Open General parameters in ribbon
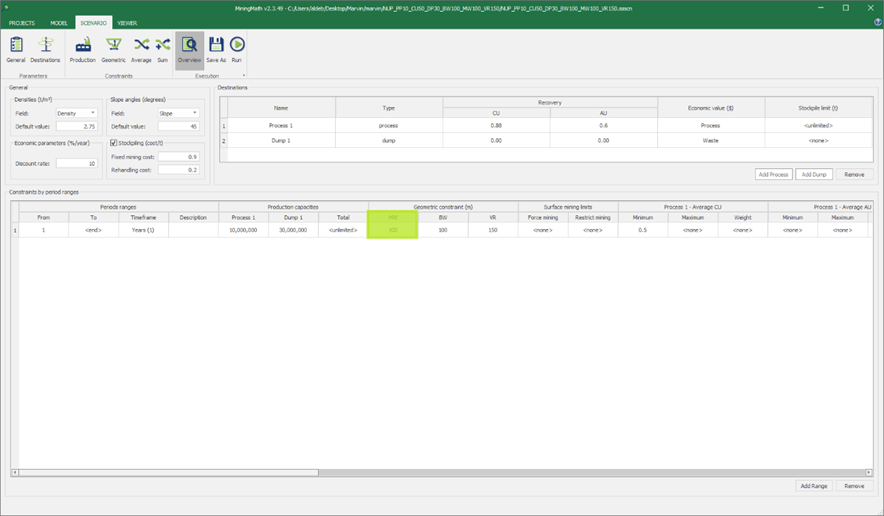 (x=16, y=49)
